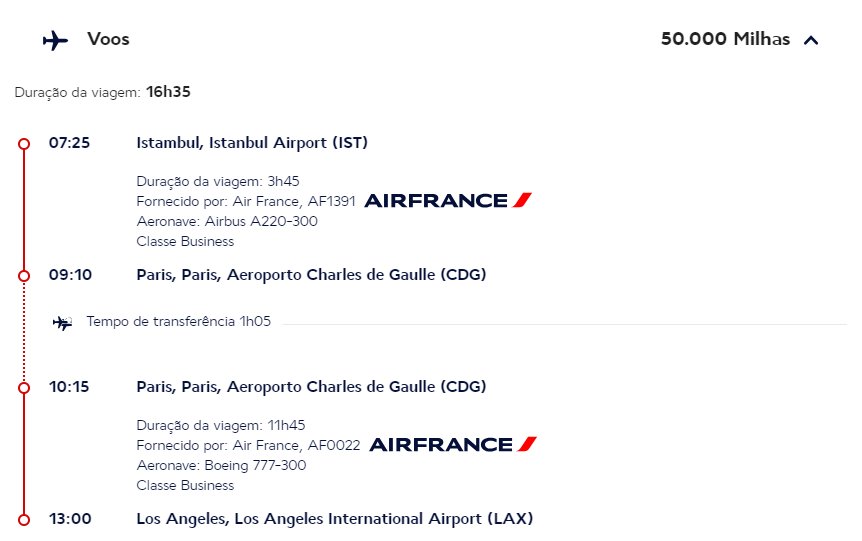Click Los Angeles International Airport (LAX) text

[384, 519]
